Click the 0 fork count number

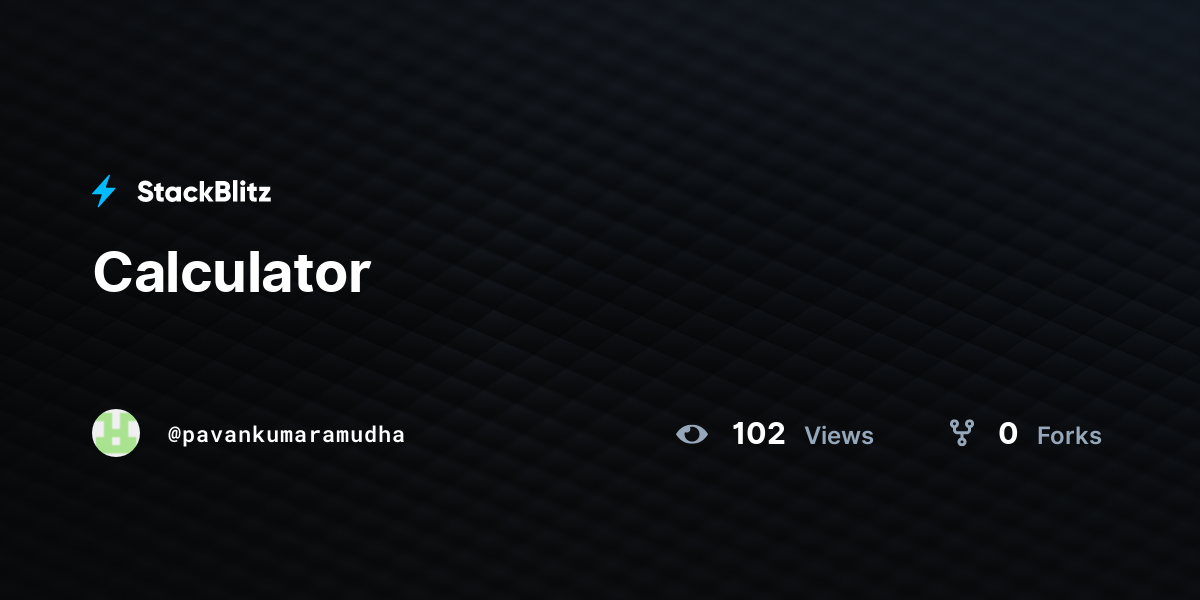(1008, 434)
